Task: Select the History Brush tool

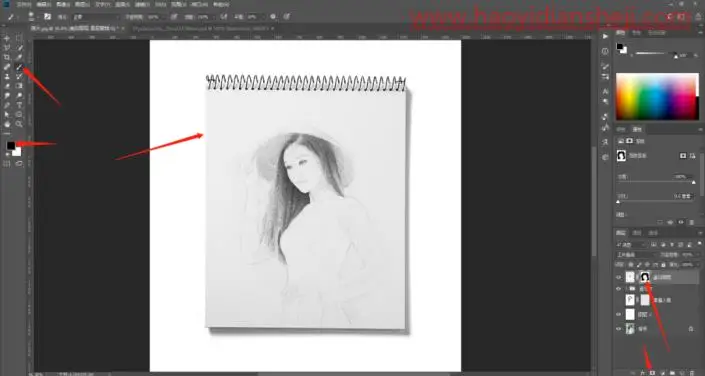Action: point(19,76)
